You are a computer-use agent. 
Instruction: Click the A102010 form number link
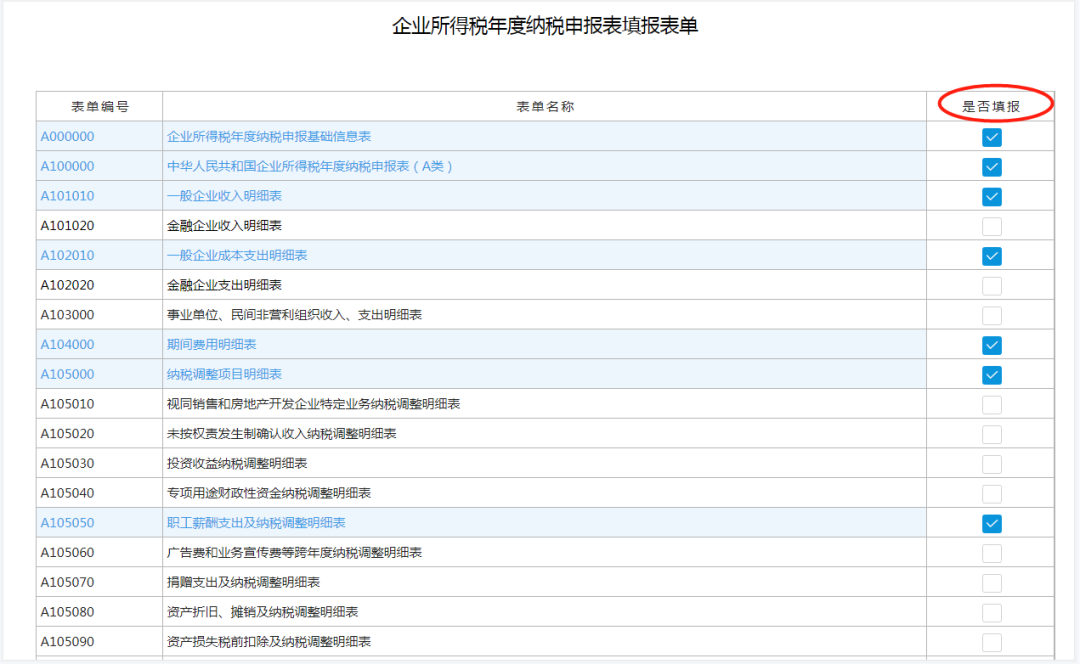coord(67,255)
